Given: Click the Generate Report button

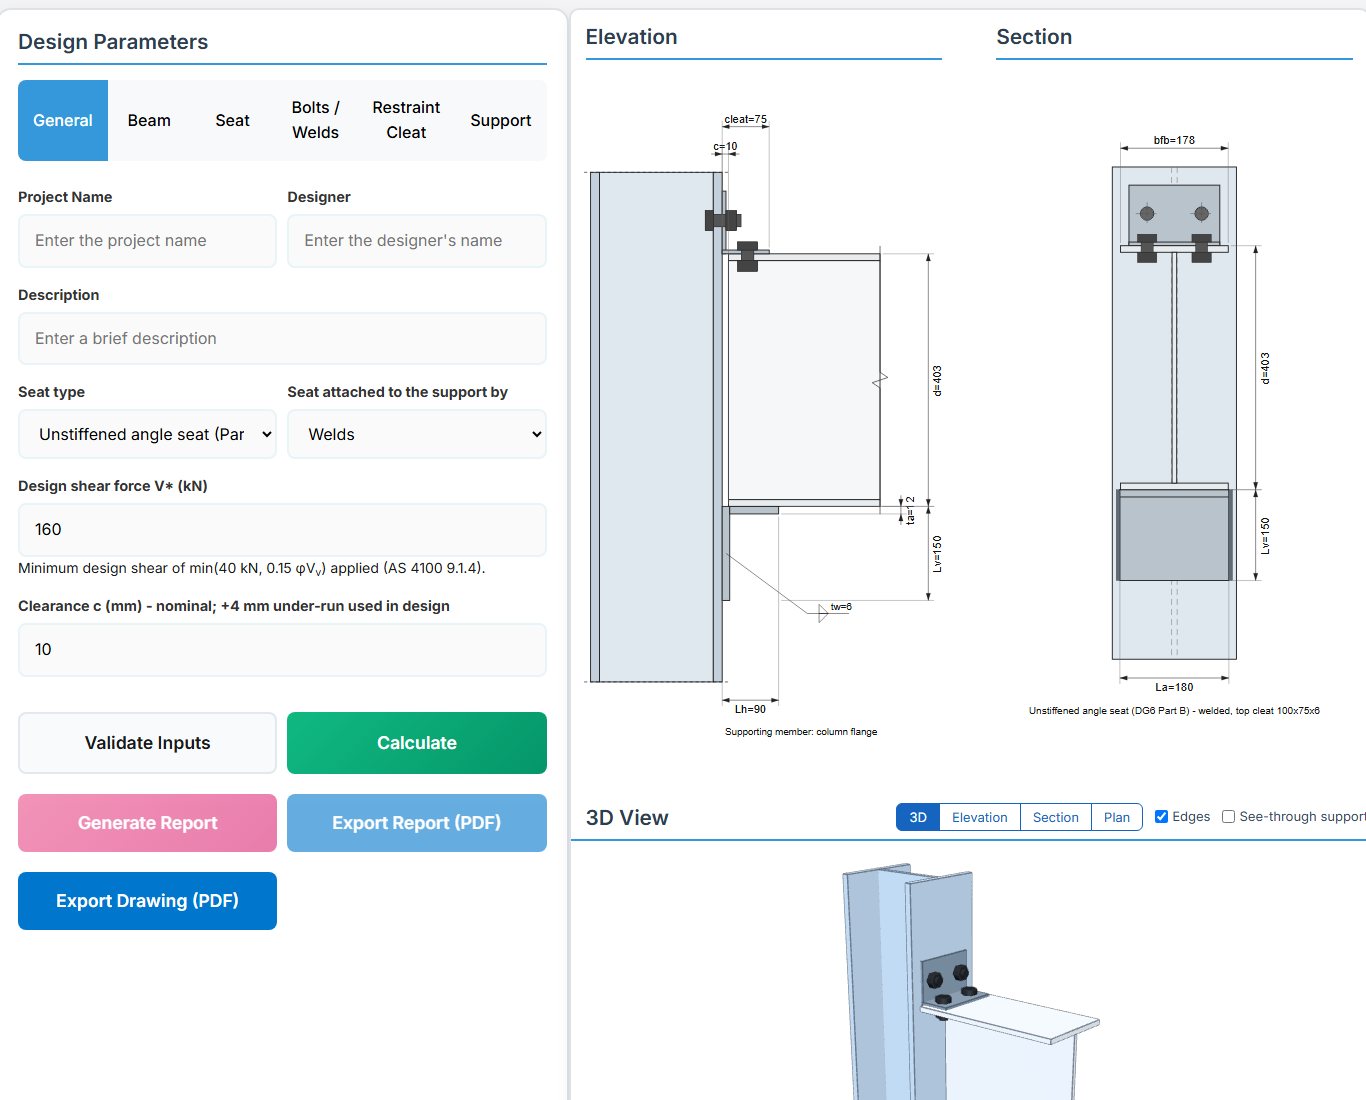Looking at the screenshot, I should pyautogui.click(x=147, y=823).
